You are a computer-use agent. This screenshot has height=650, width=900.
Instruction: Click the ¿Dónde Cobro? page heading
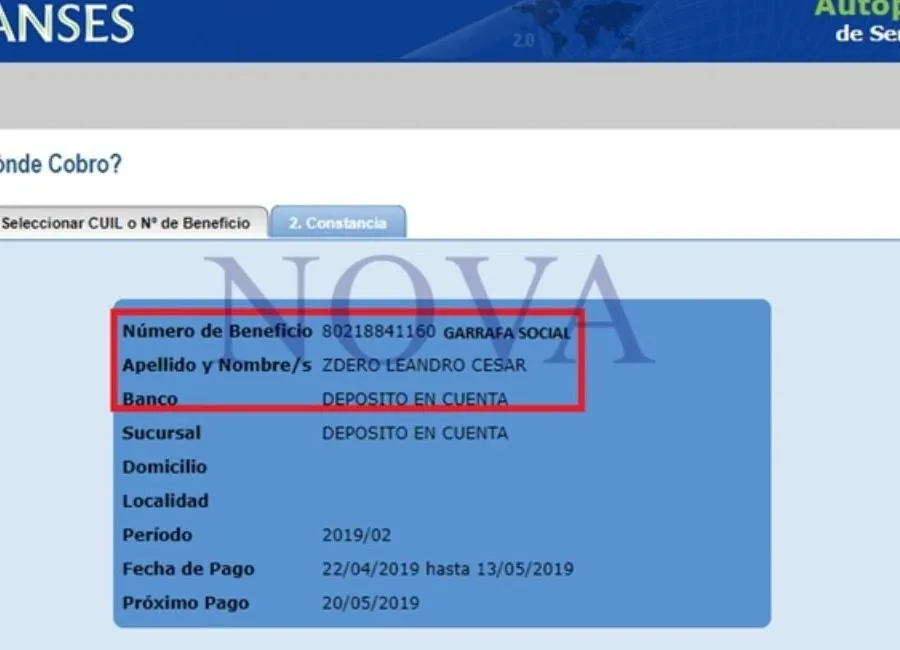click(x=61, y=164)
